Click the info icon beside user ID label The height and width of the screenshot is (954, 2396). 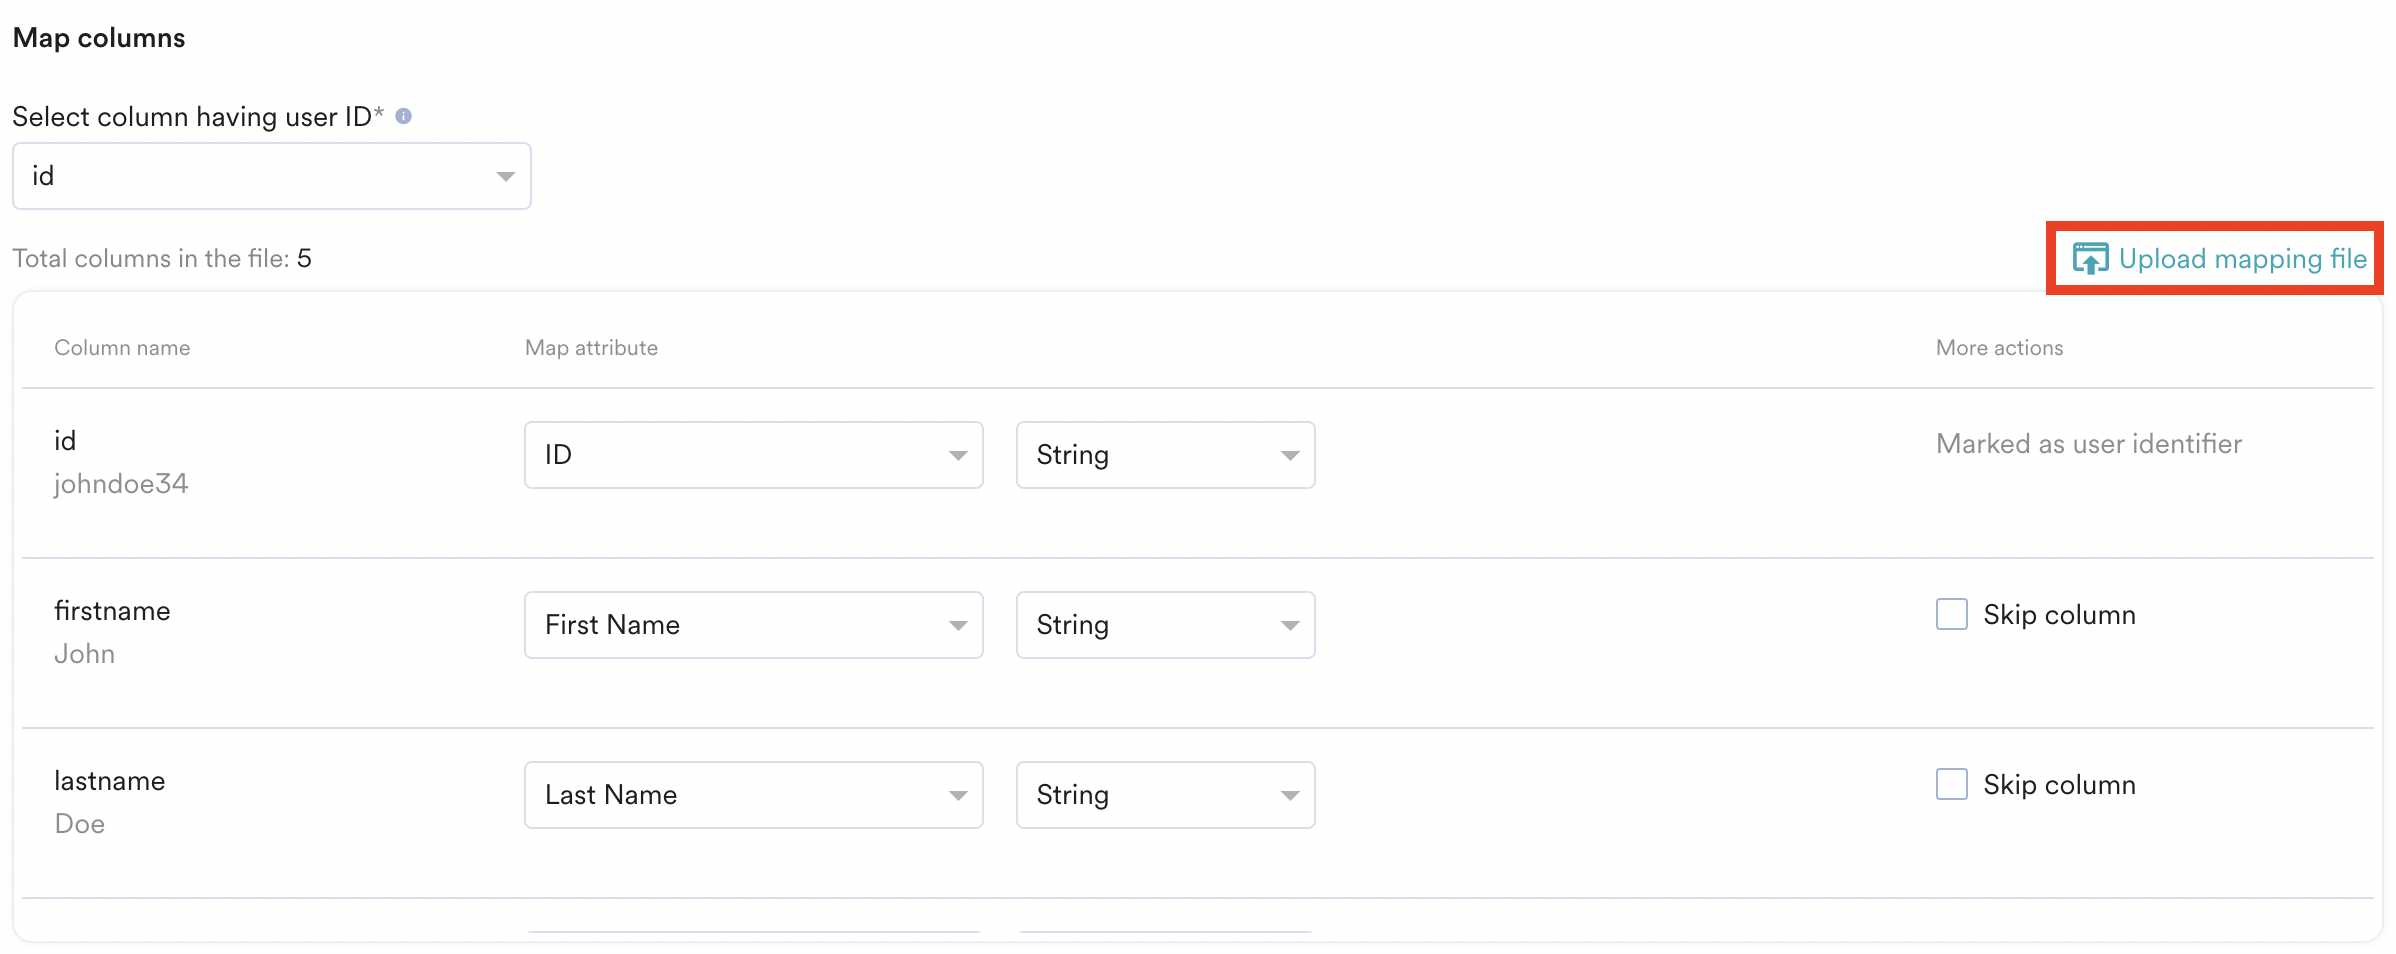(404, 116)
